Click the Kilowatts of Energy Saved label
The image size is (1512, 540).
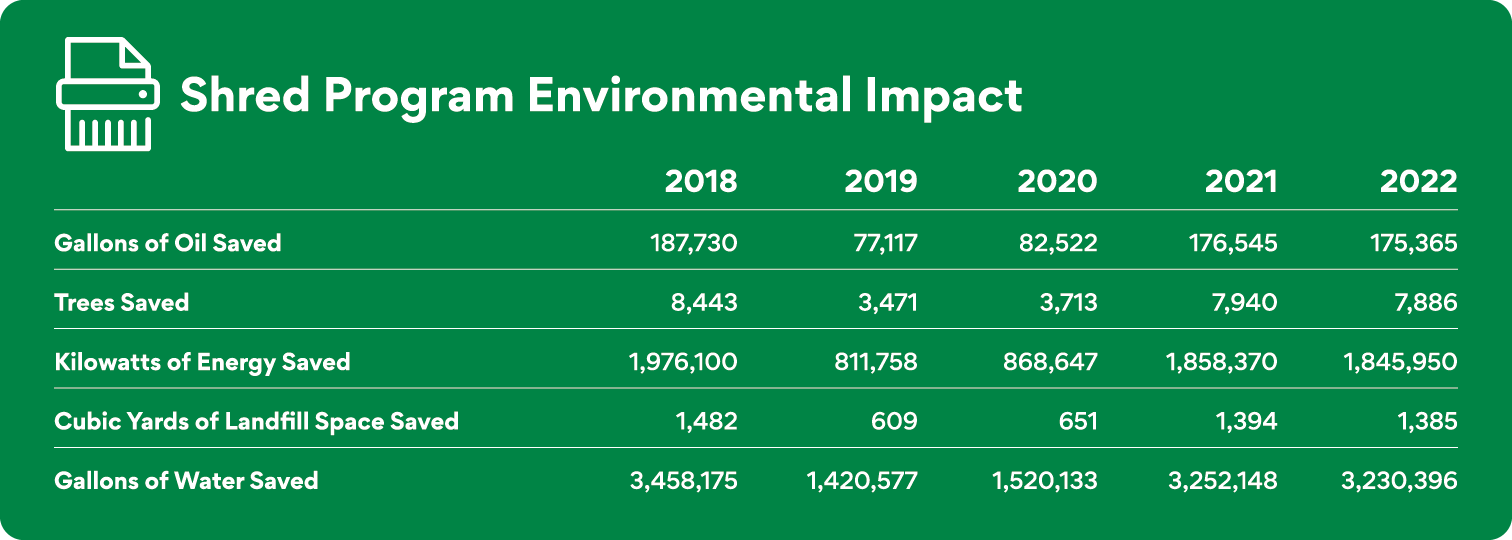(202, 361)
